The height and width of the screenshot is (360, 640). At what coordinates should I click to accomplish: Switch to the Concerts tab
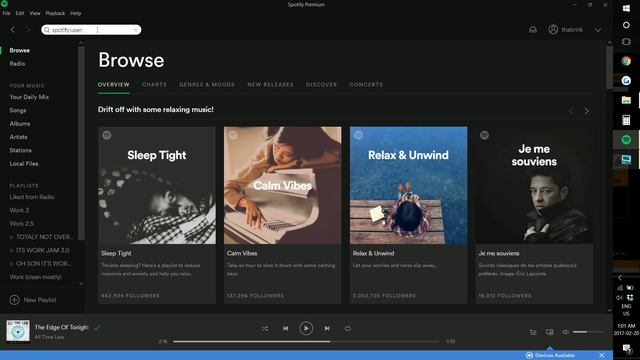coord(366,84)
